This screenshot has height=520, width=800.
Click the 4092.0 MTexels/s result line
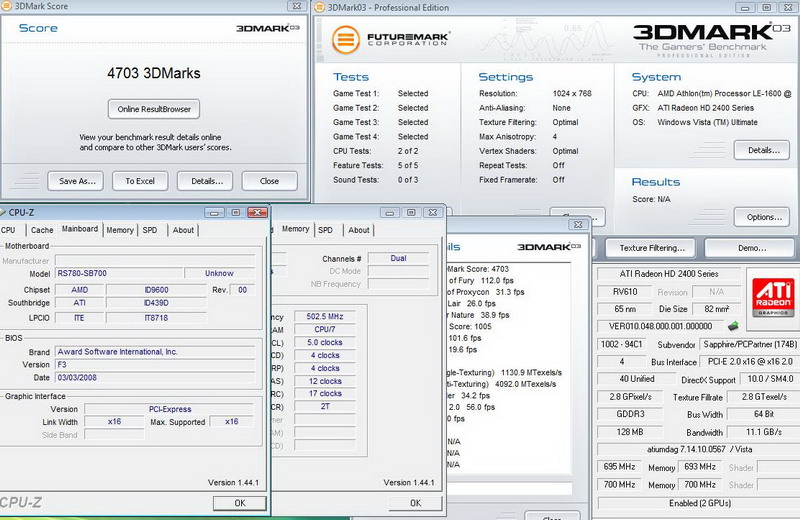502,384
